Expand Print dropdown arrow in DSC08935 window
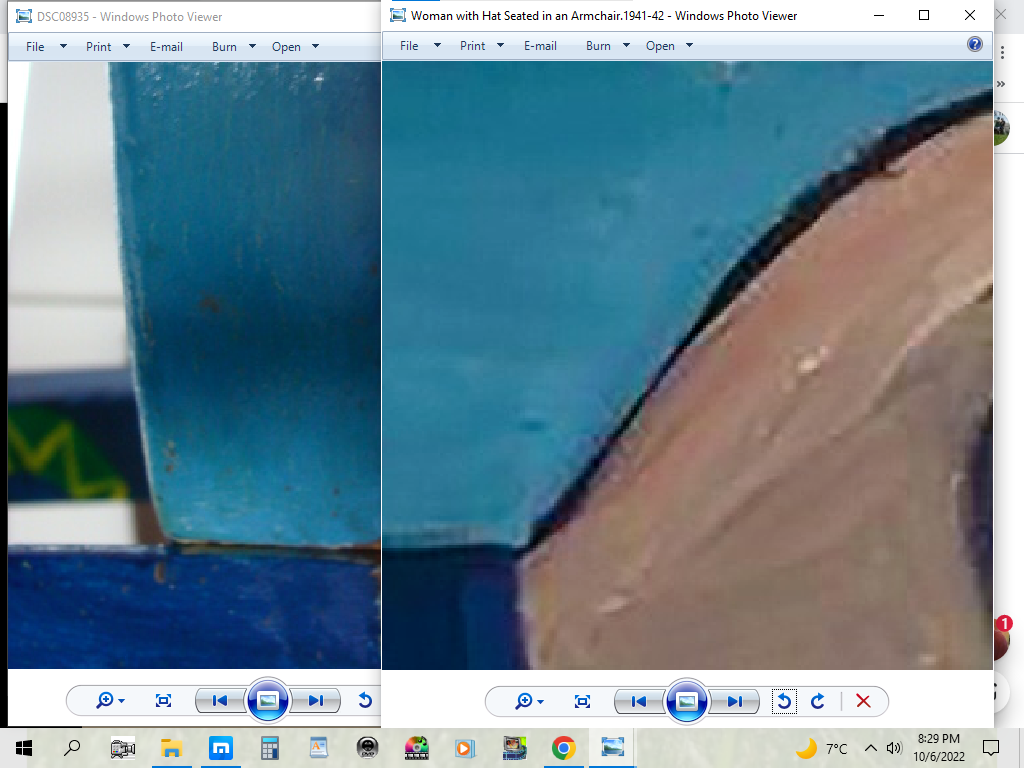 [127, 46]
